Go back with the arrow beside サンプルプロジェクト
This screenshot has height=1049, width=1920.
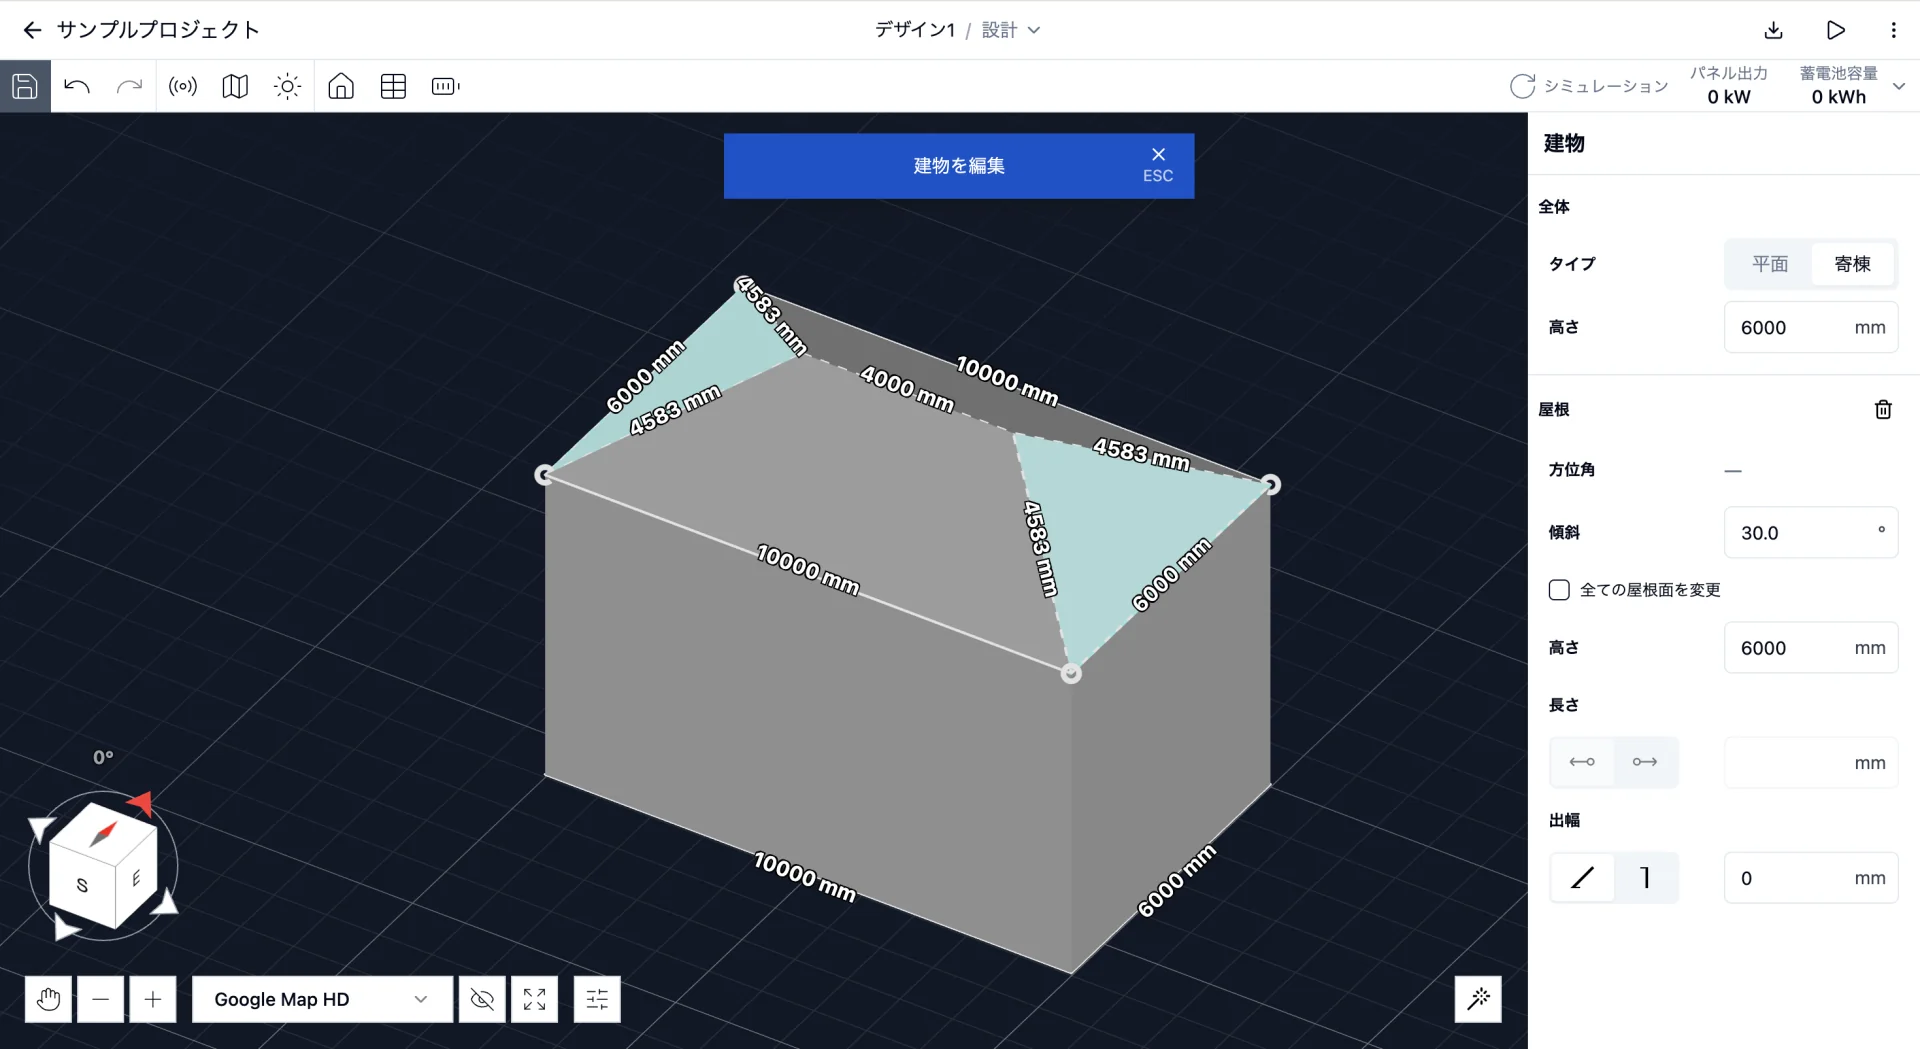pyautogui.click(x=32, y=30)
